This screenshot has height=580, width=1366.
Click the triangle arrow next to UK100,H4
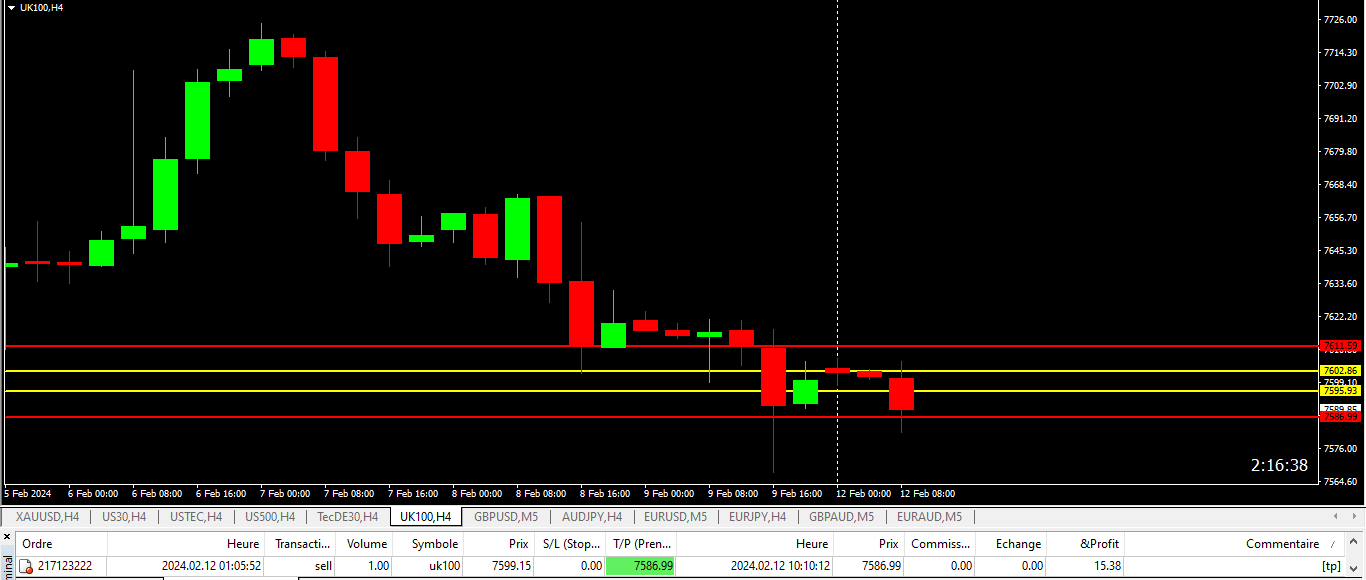click(x=11, y=7)
